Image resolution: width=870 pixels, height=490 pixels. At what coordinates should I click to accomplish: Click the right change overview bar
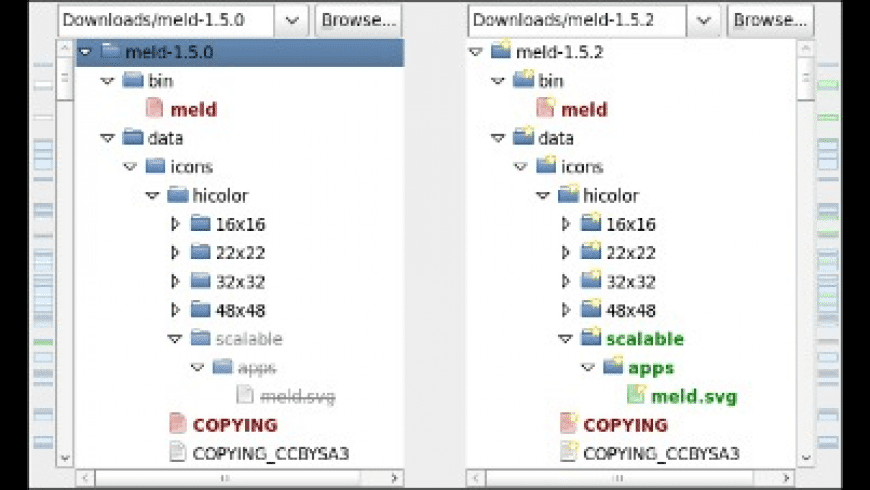[828, 255]
